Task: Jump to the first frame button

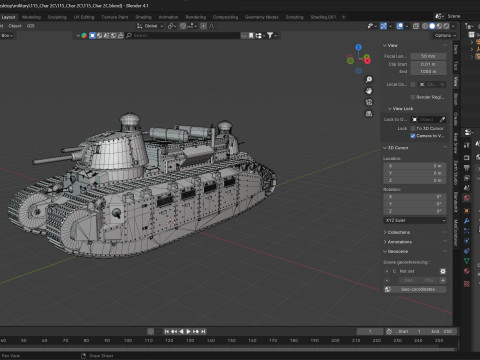Action: point(167,331)
